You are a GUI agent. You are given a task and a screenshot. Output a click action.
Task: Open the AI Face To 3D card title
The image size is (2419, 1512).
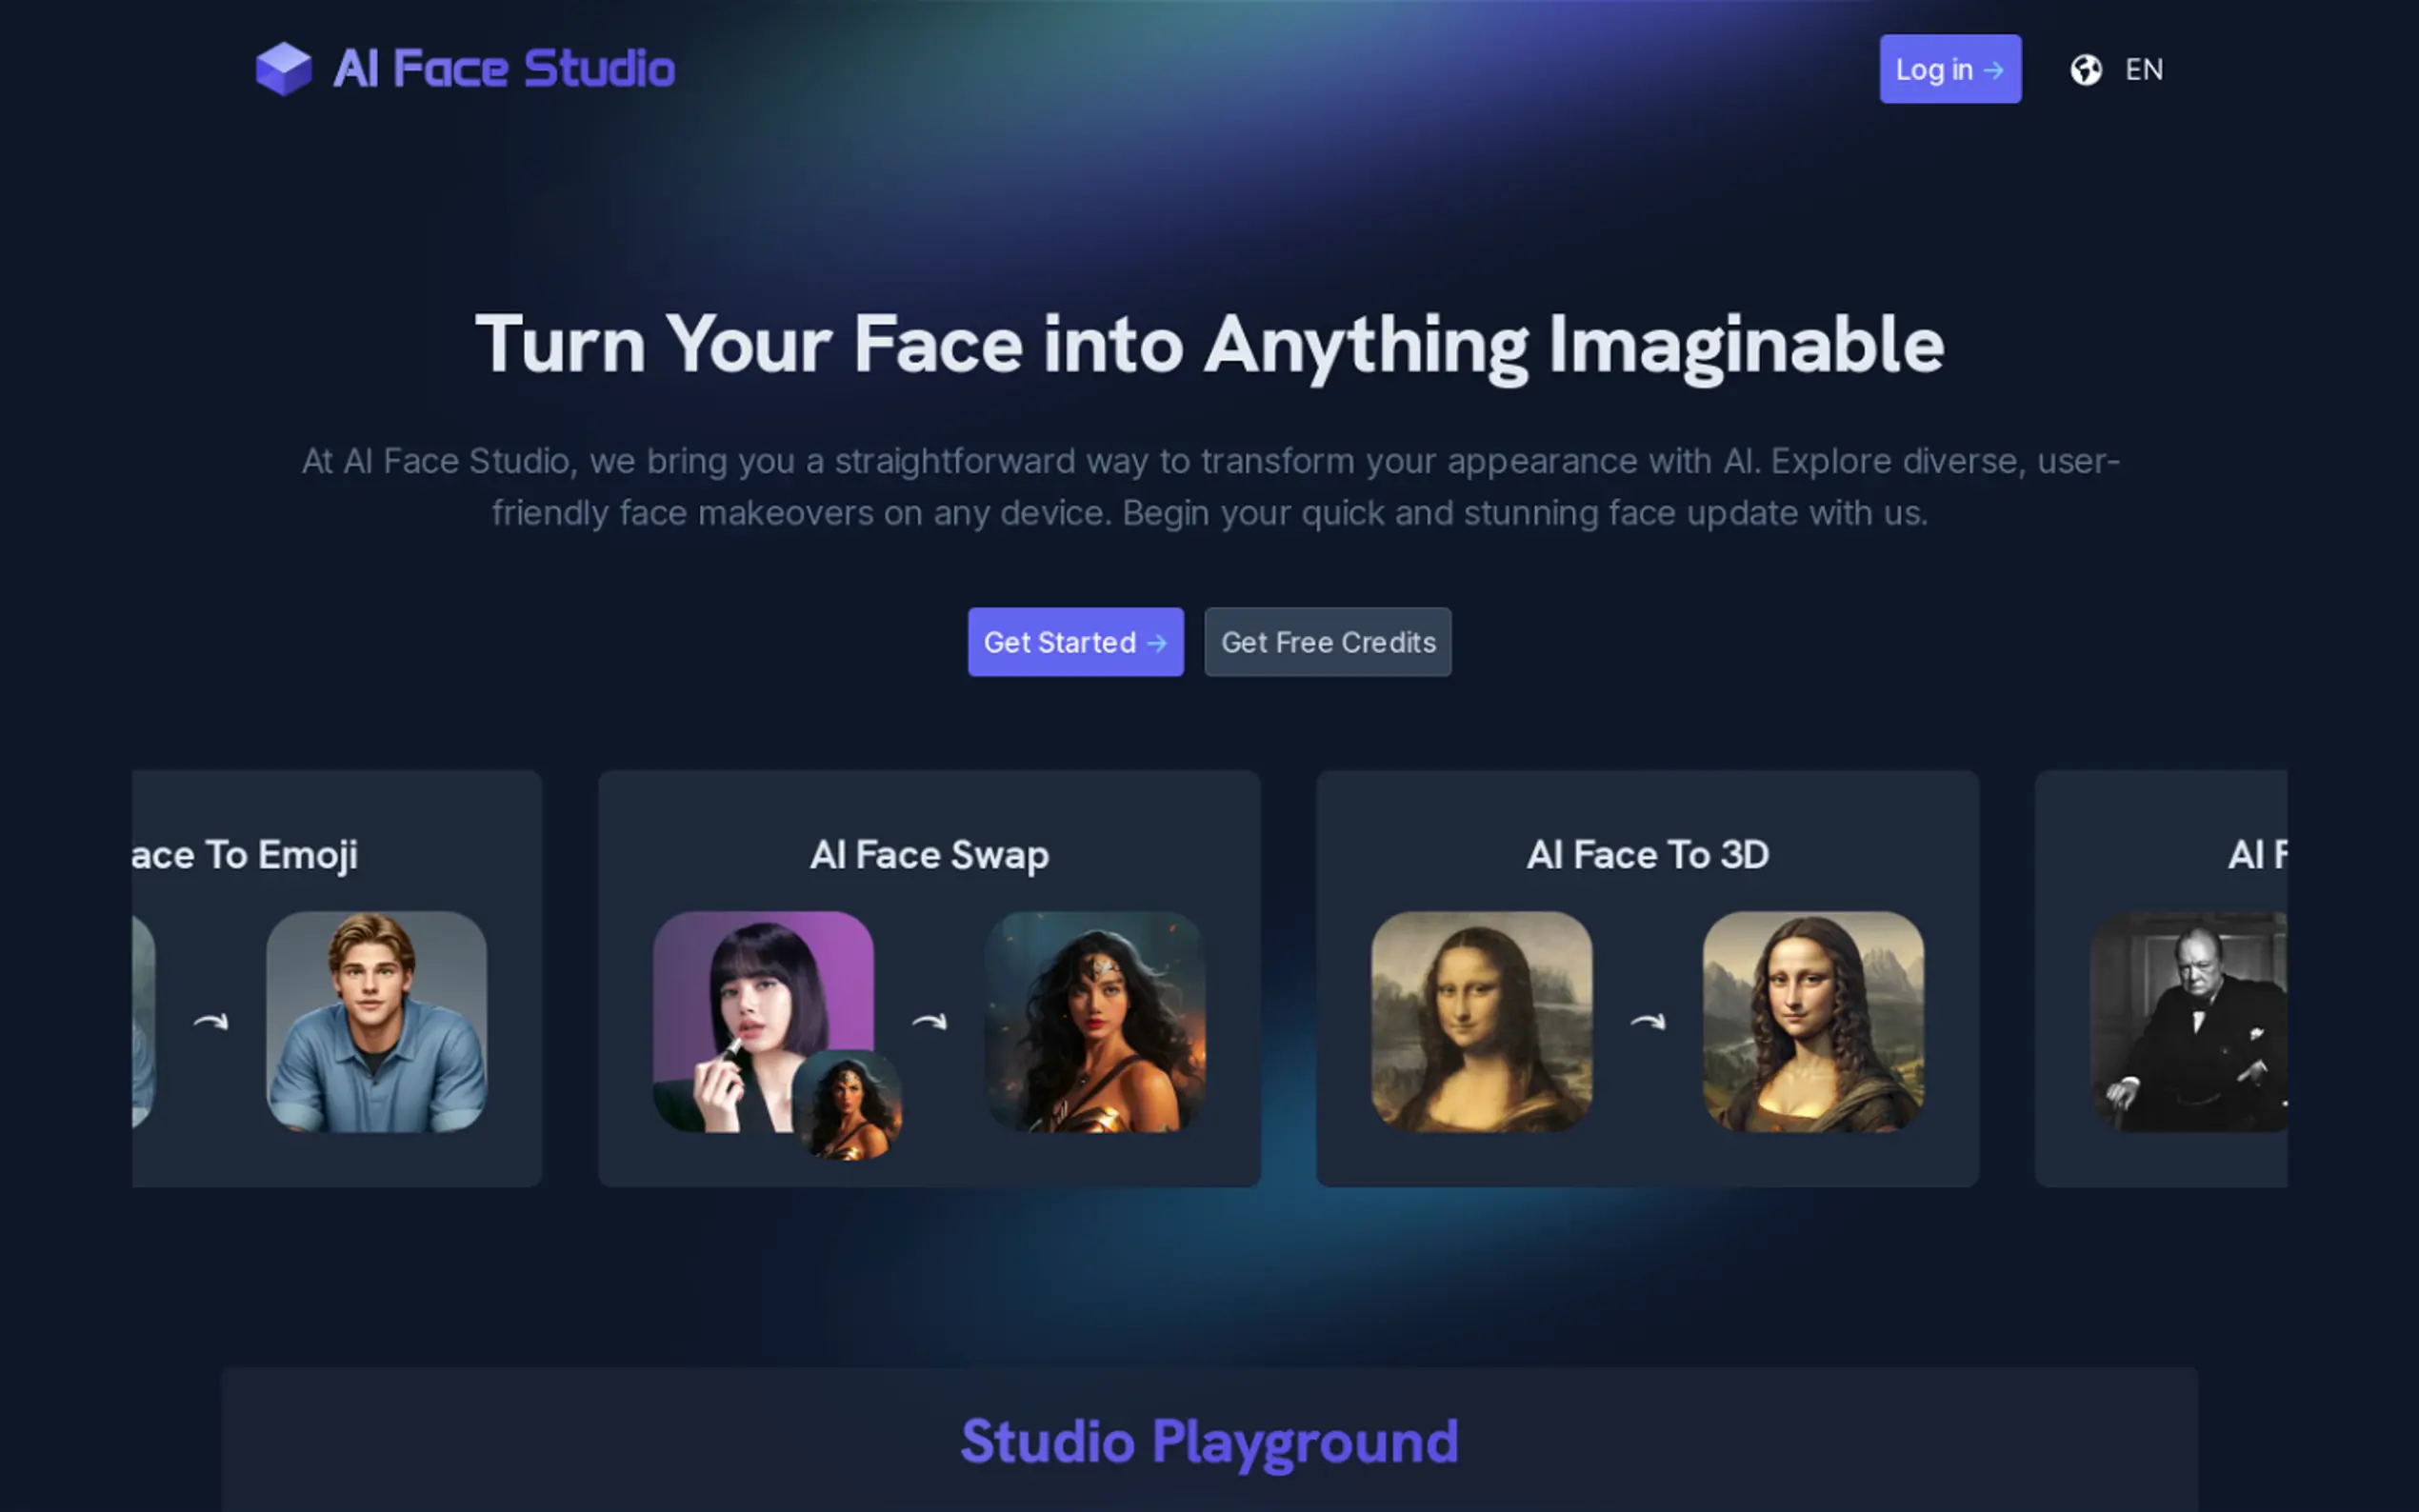point(1647,855)
